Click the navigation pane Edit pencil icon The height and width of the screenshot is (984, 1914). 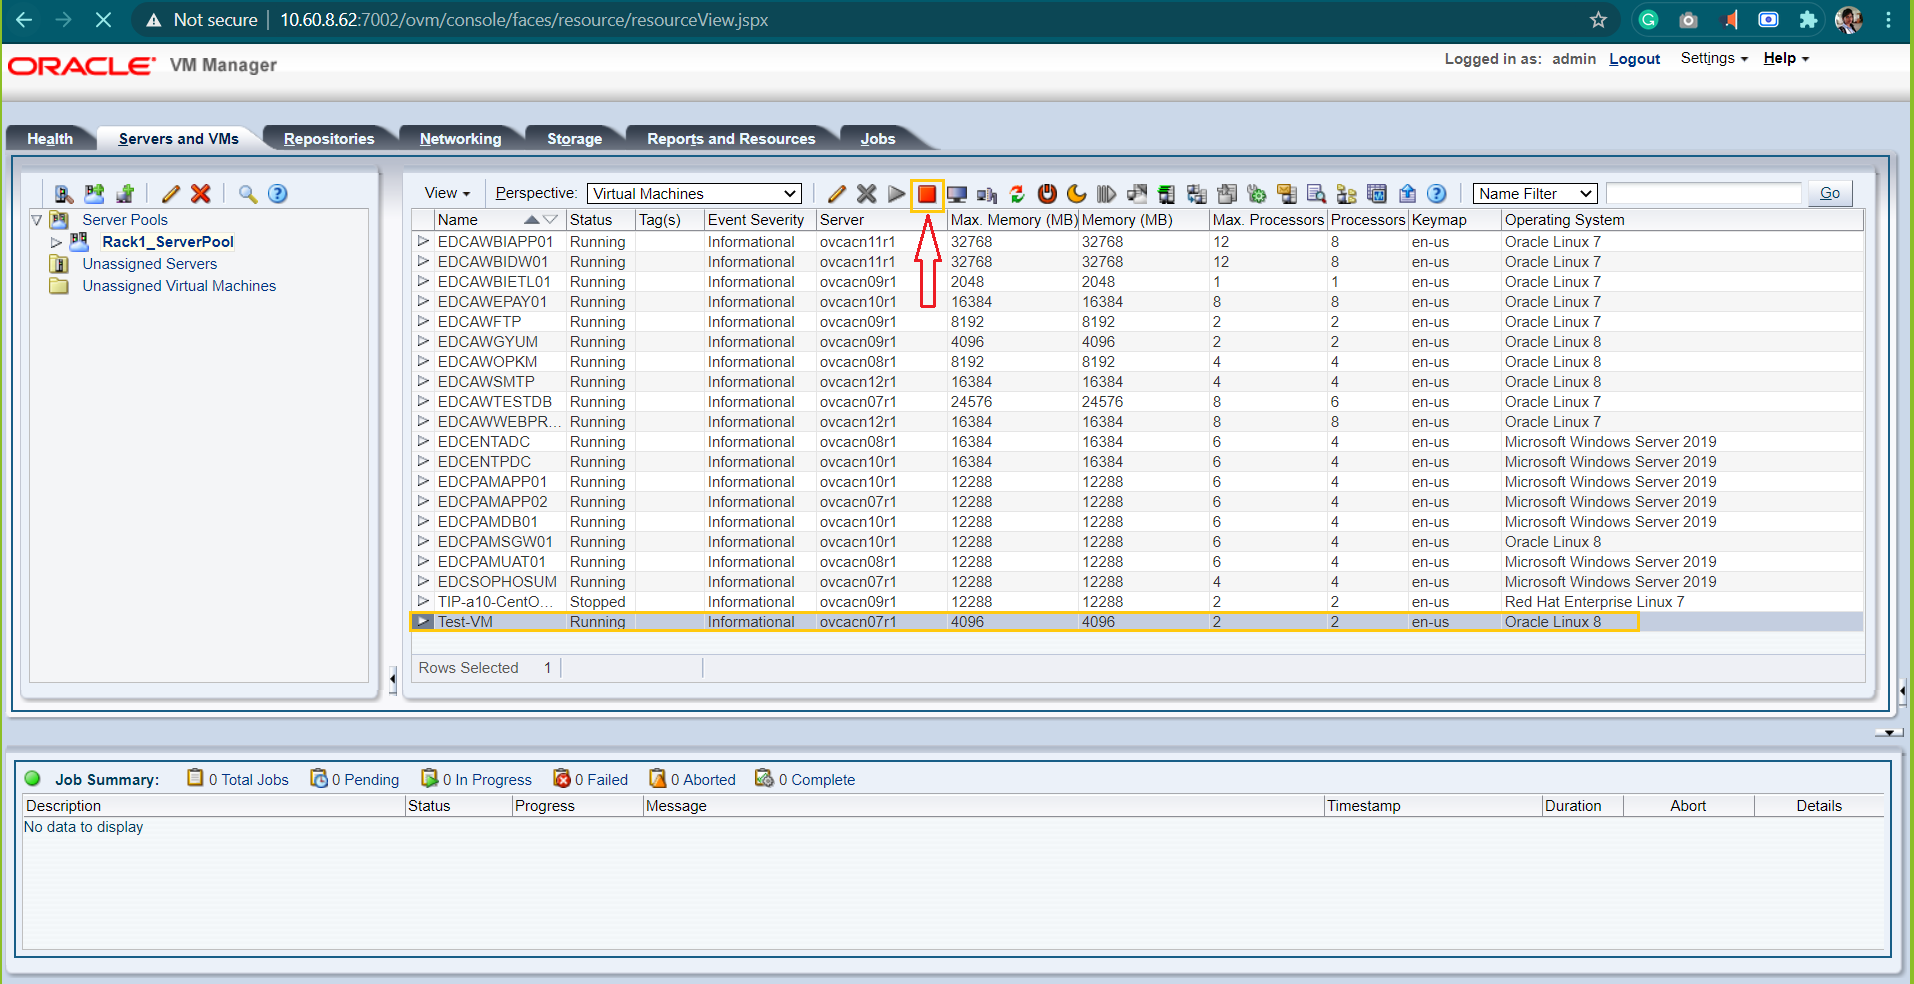(x=171, y=194)
